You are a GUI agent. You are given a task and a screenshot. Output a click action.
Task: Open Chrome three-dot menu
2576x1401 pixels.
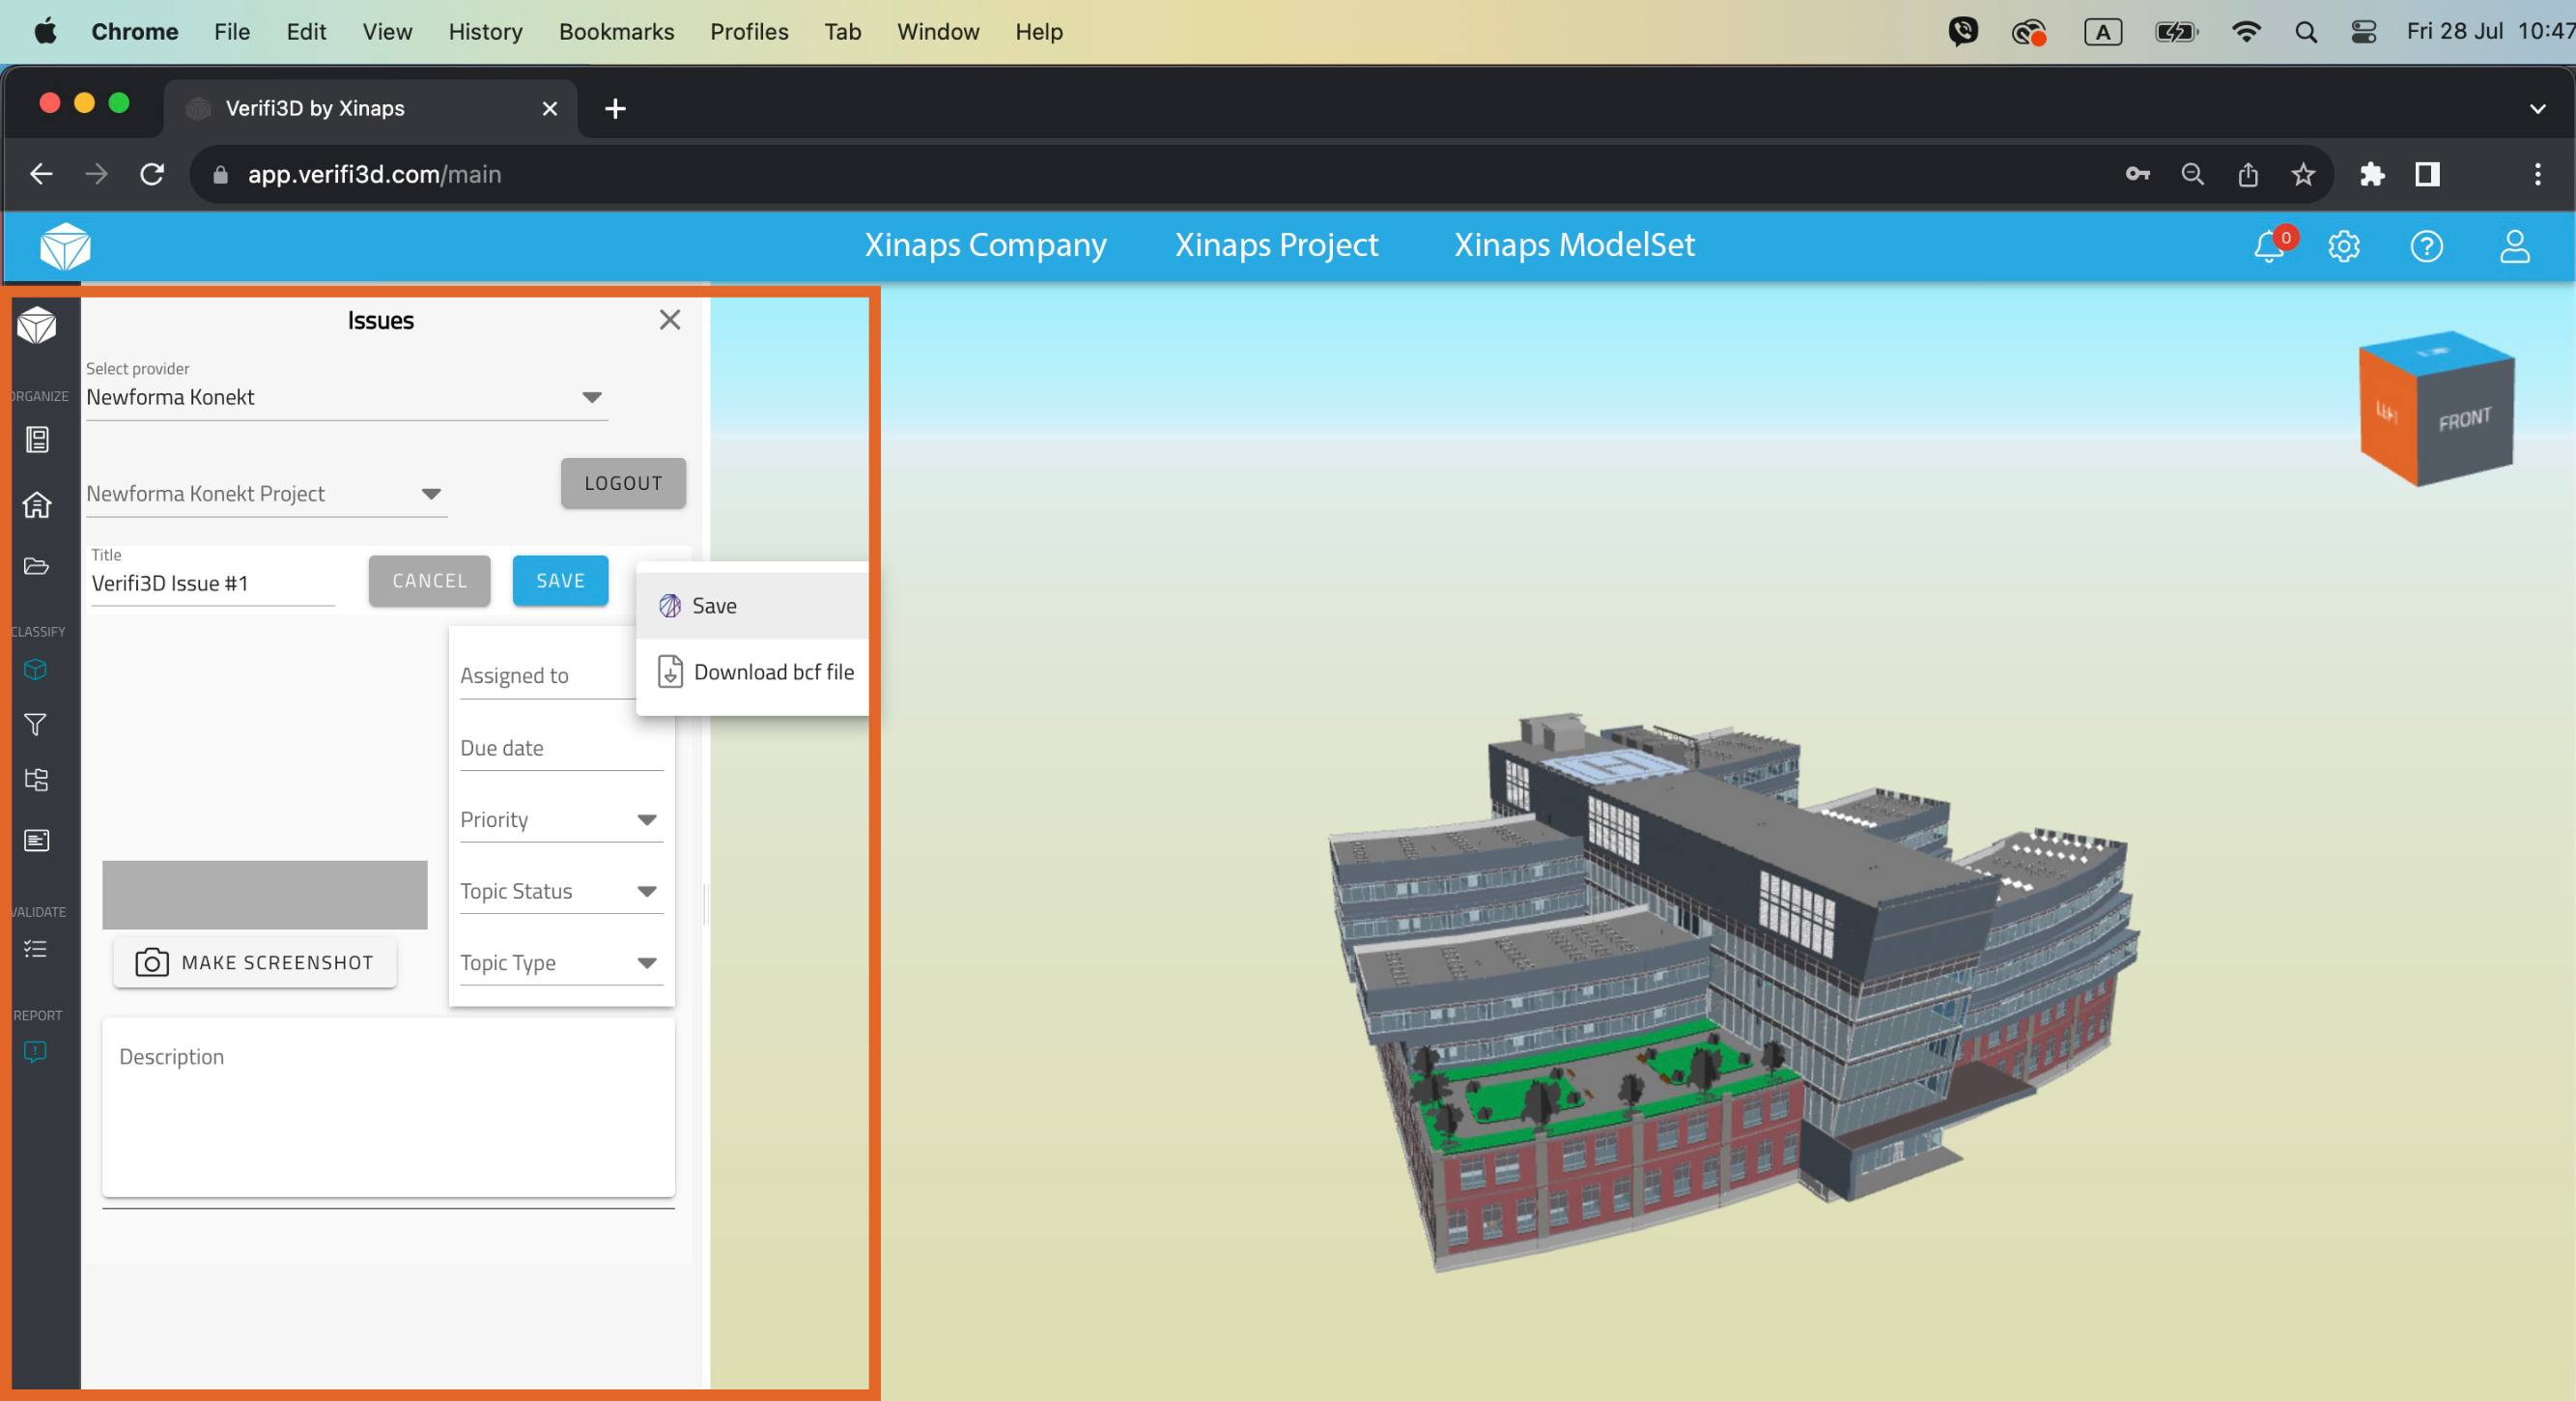(2537, 174)
